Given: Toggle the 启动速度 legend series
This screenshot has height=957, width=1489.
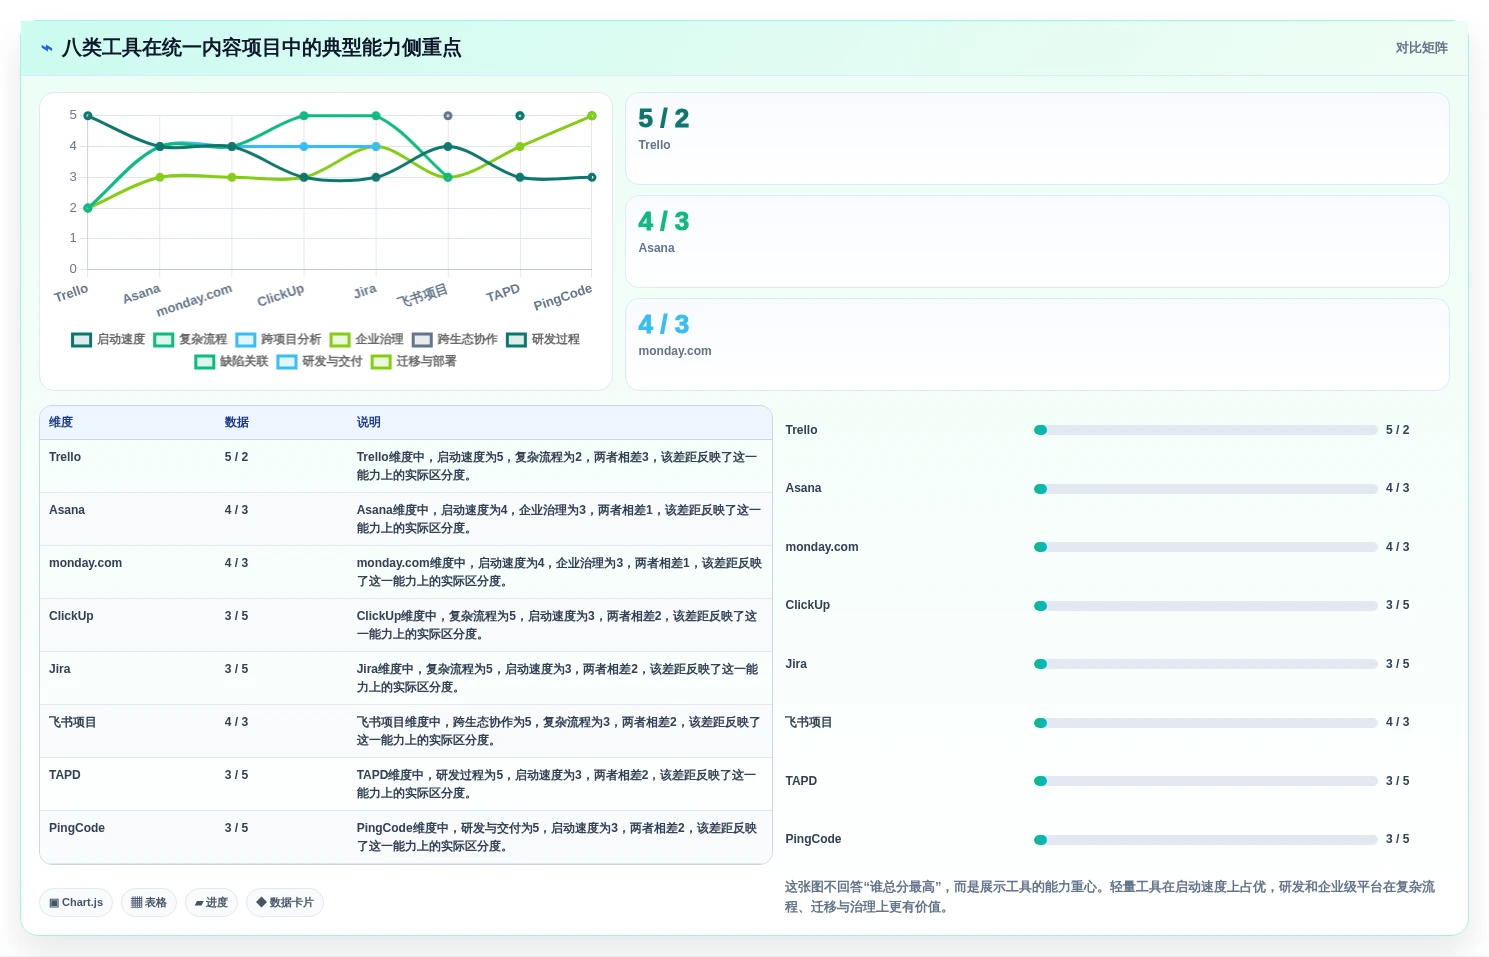Looking at the screenshot, I should click(108, 340).
